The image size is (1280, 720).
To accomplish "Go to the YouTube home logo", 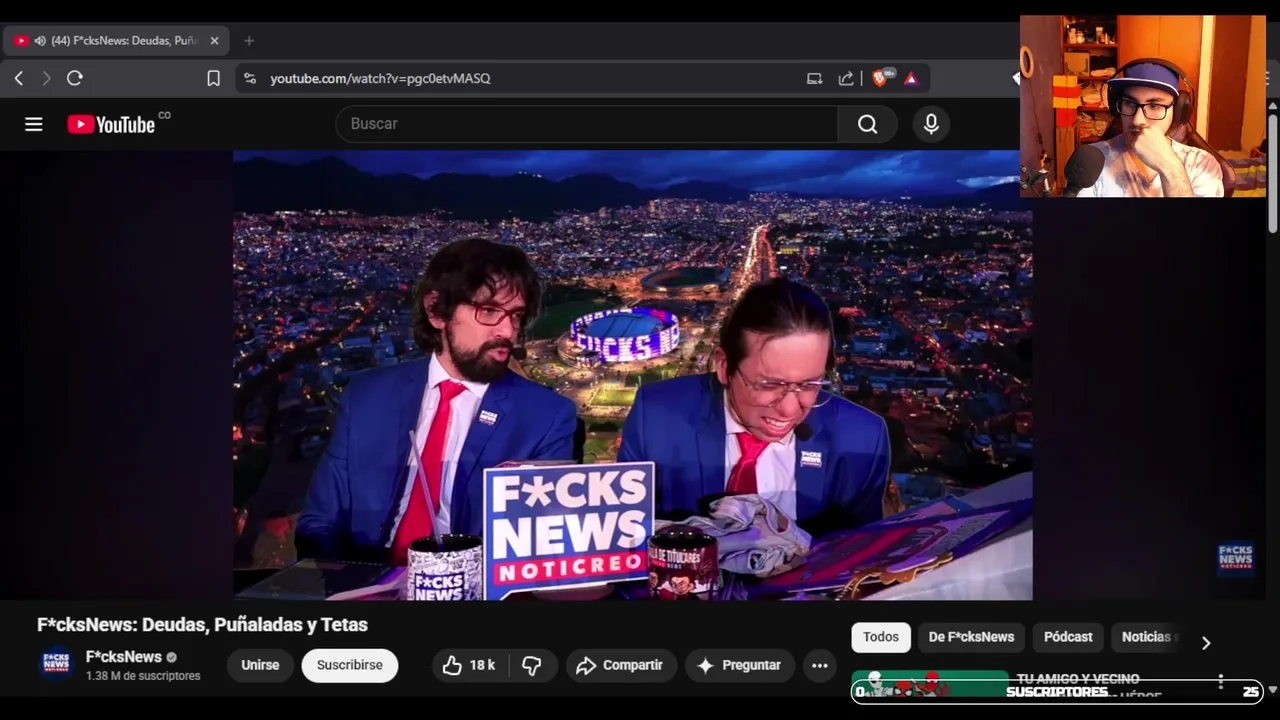I will pyautogui.click(x=111, y=124).
